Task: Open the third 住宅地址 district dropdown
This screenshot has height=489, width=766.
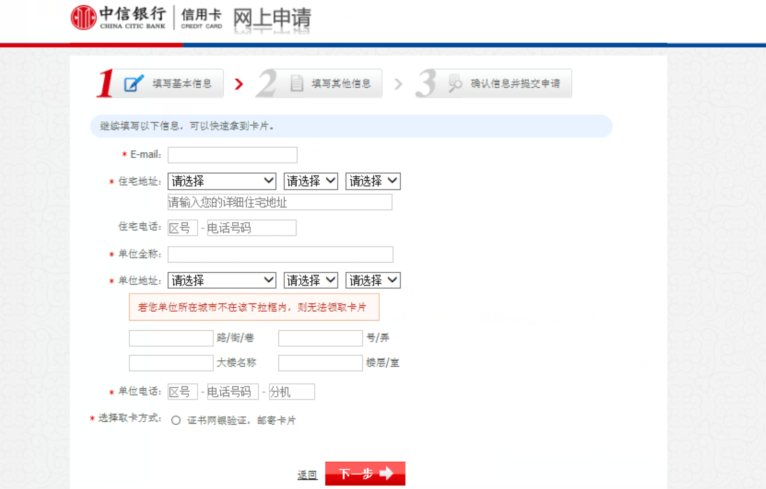Action: (373, 181)
